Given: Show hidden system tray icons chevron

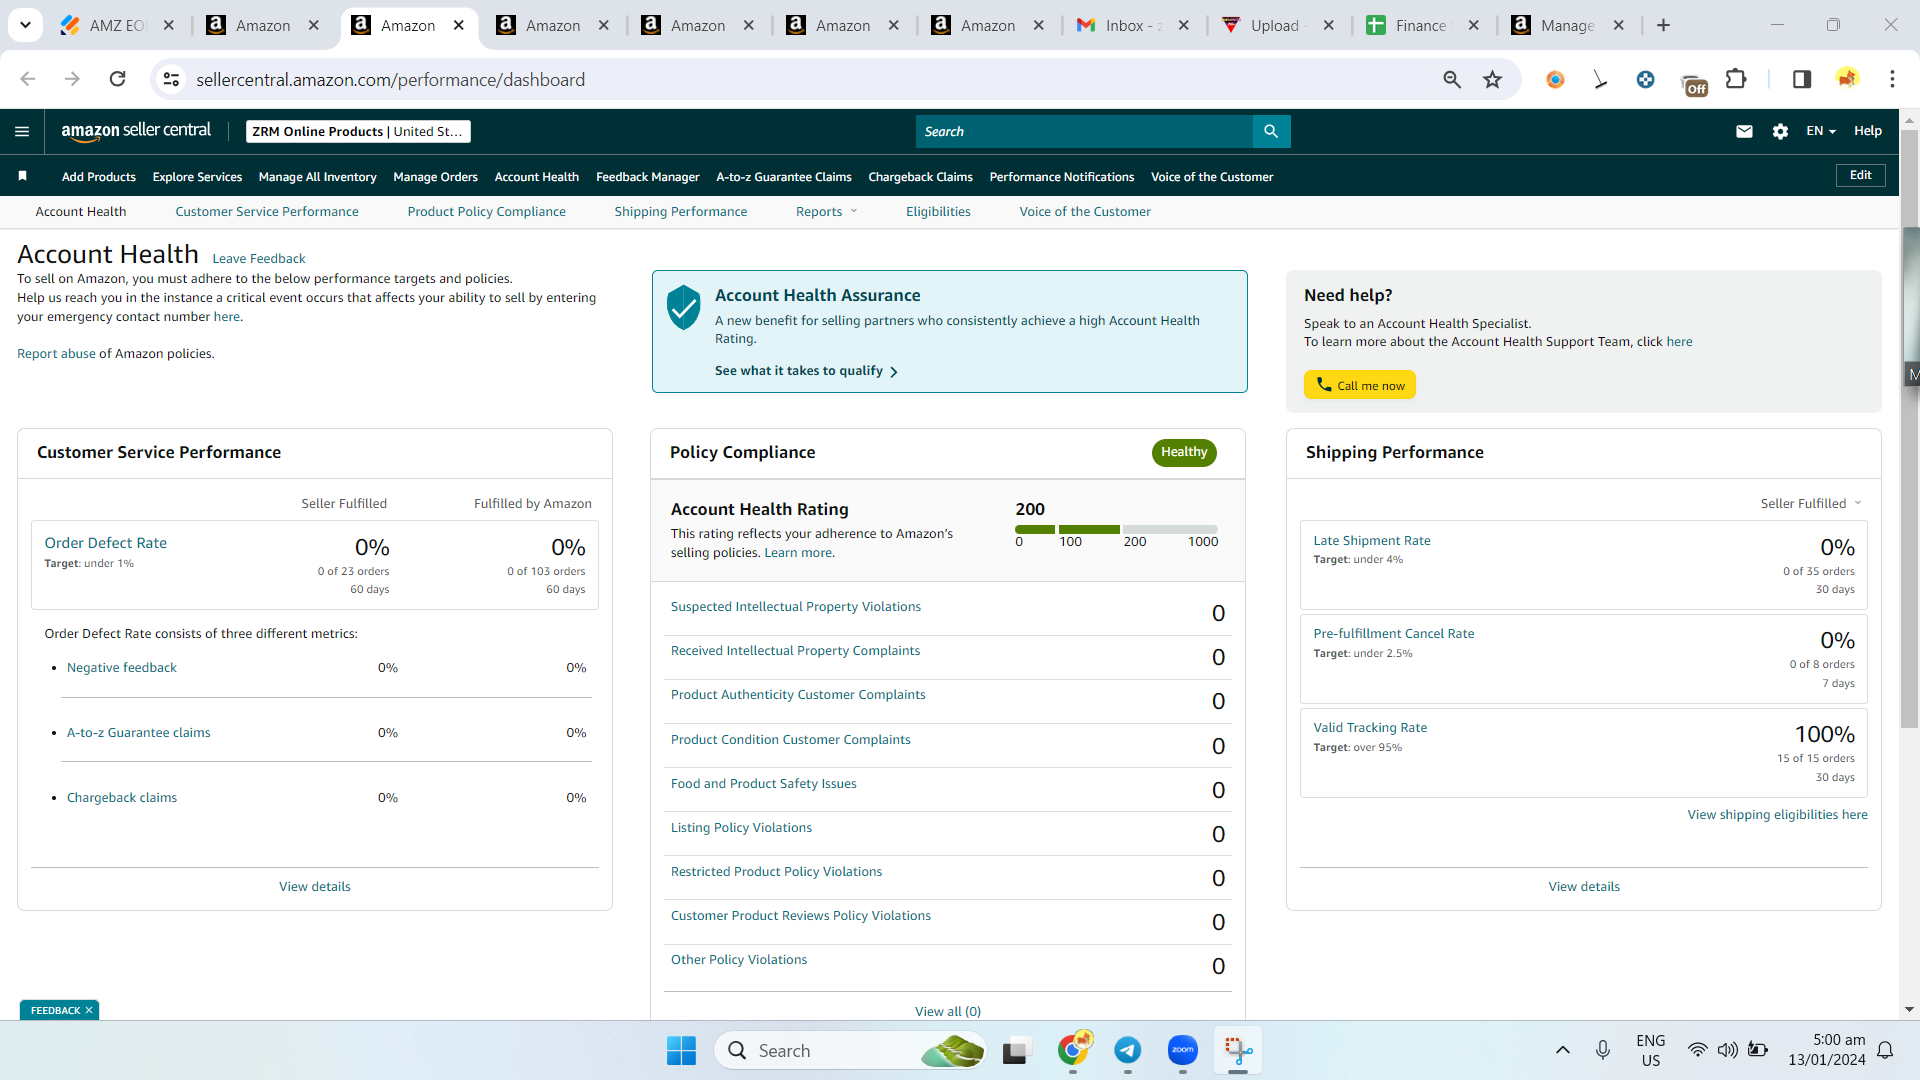Looking at the screenshot, I should (1563, 1050).
